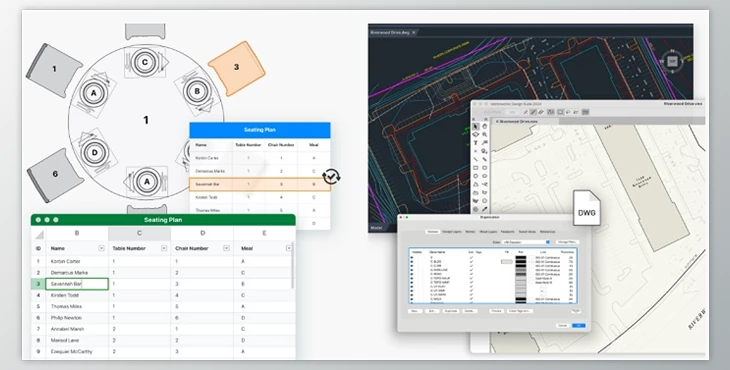
Task: Select the Rounded Rectangle tool in Vectorworks palette
Action: (485, 168)
